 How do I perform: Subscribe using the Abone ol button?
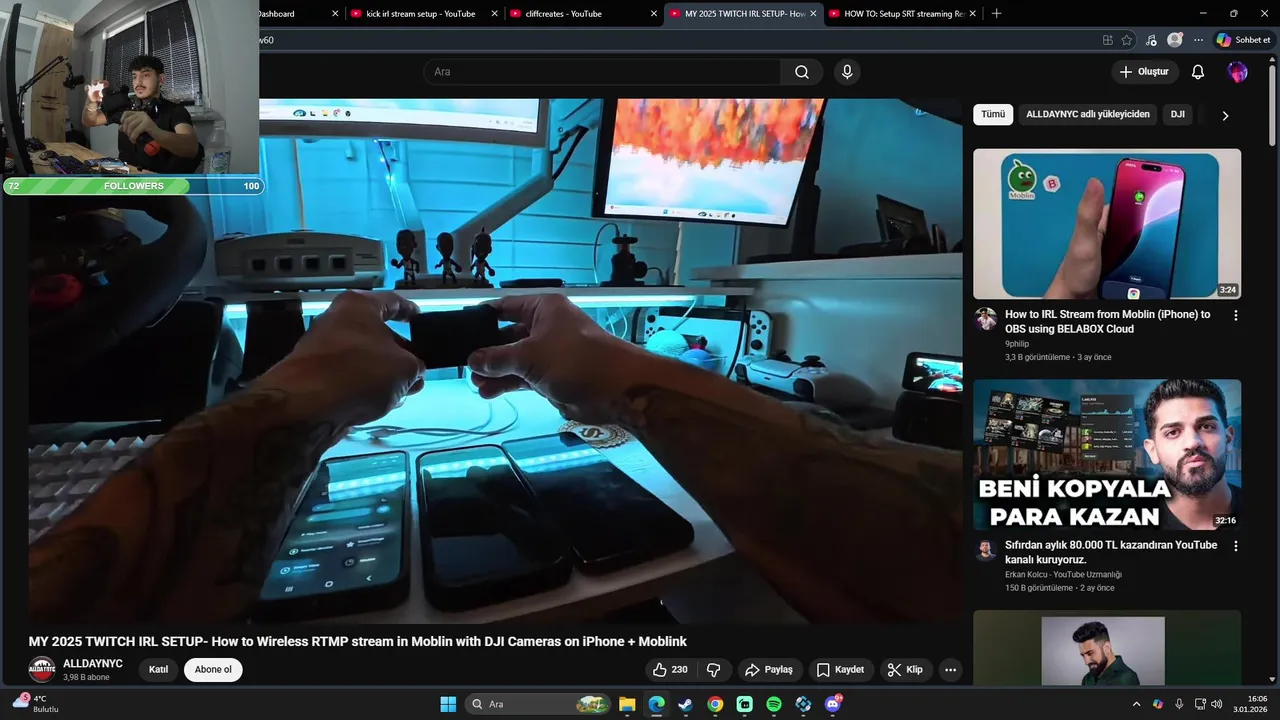(x=213, y=670)
